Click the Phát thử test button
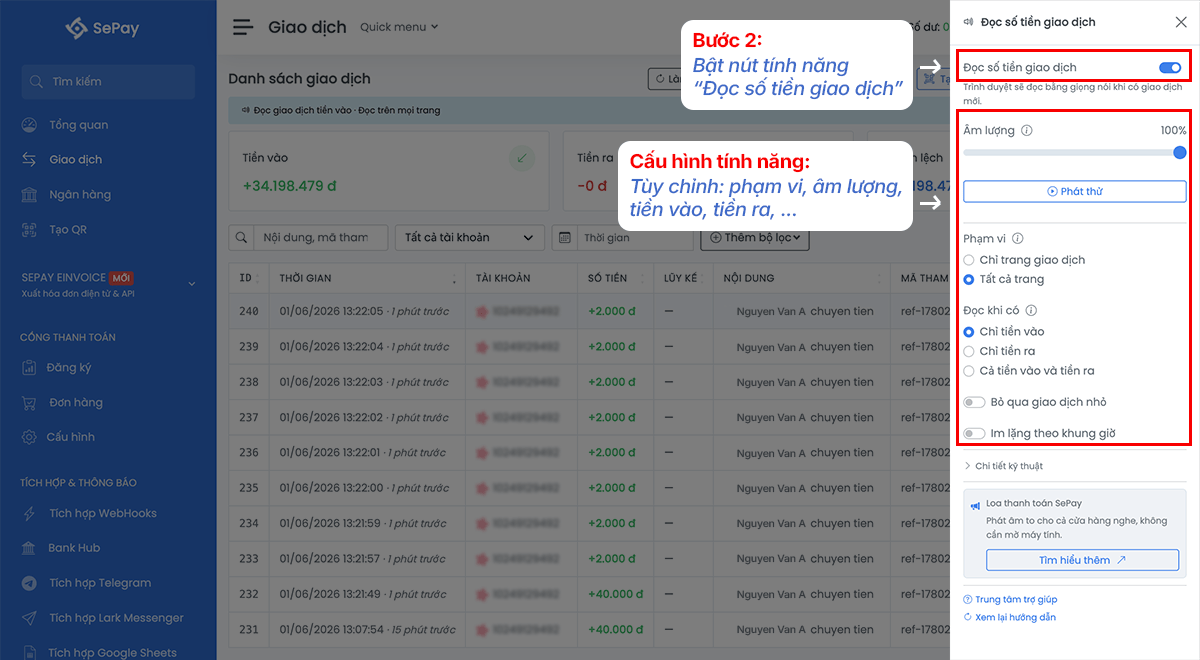The image size is (1200, 660). pos(1075,191)
